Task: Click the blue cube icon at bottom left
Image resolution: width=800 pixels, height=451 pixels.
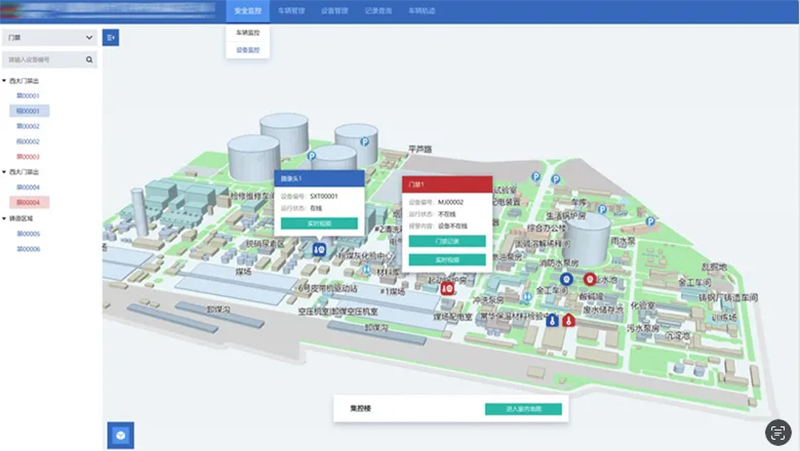Action: [x=120, y=435]
